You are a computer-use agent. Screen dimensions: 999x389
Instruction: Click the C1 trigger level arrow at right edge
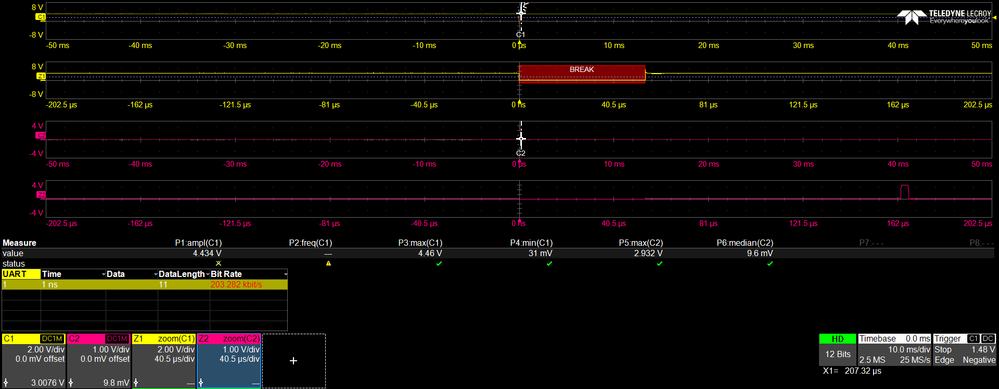click(x=995, y=17)
